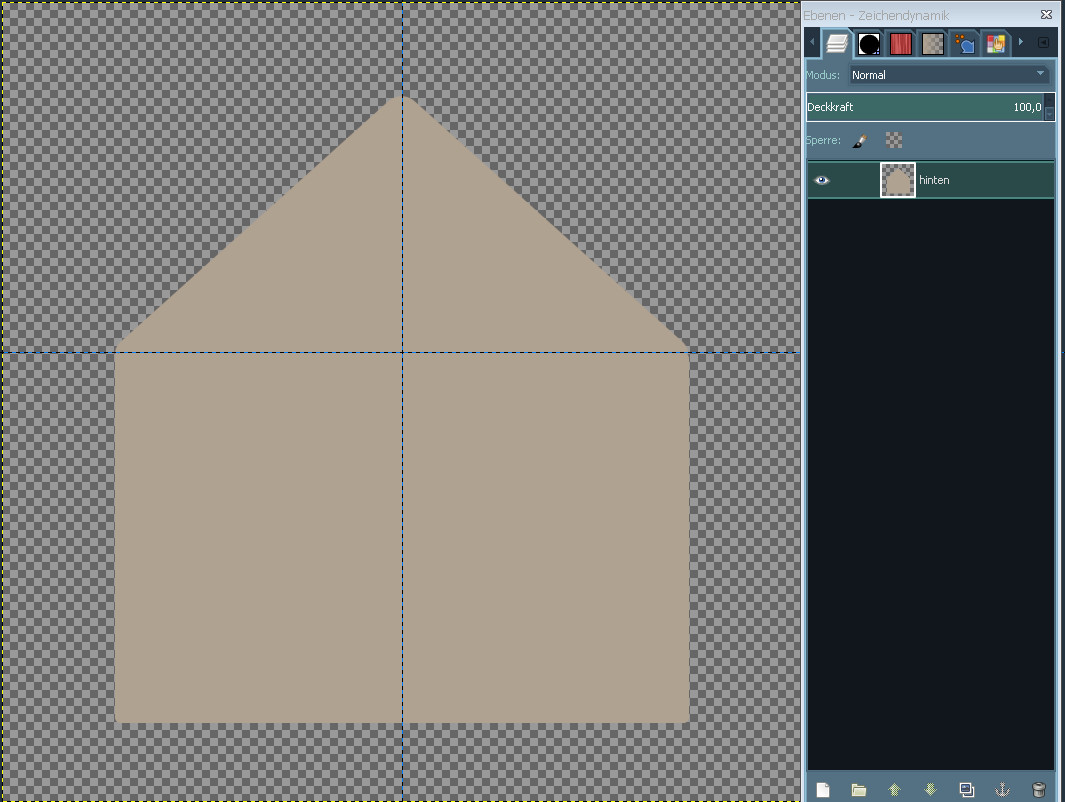Image resolution: width=1065 pixels, height=802 pixels.
Task: Hide the hinten layer using eye icon
Action: point(822,180)
